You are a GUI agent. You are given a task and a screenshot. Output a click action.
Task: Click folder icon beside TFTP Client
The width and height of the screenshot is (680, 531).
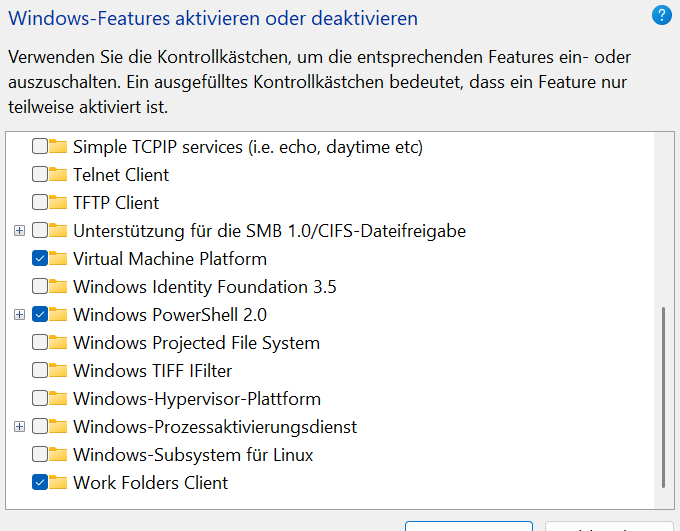coord(58,203)
